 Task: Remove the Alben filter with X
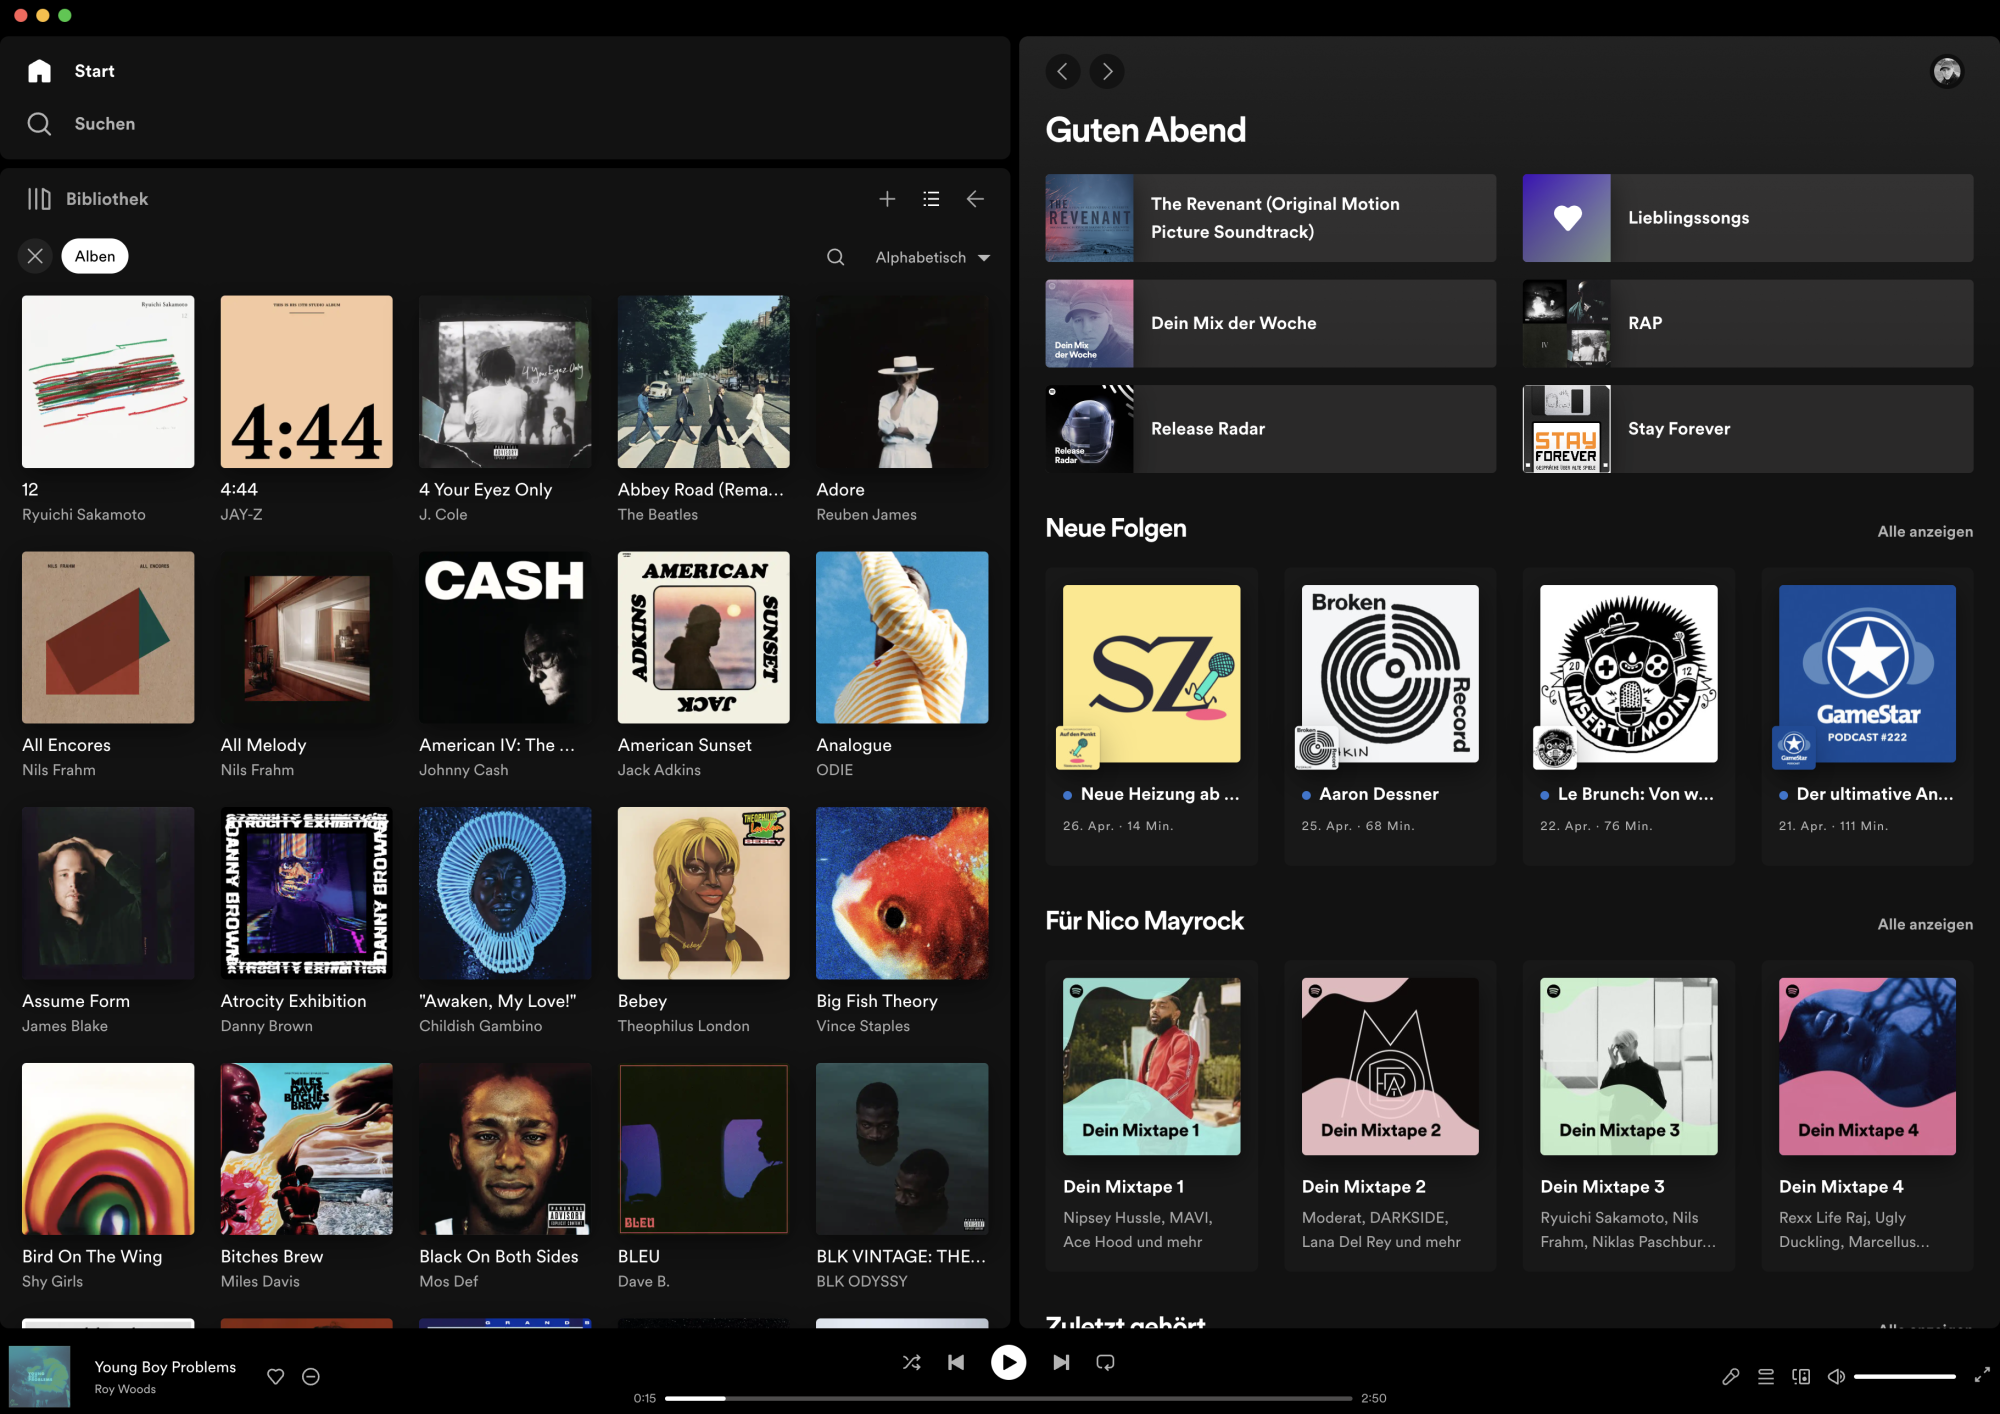[35, 256]
